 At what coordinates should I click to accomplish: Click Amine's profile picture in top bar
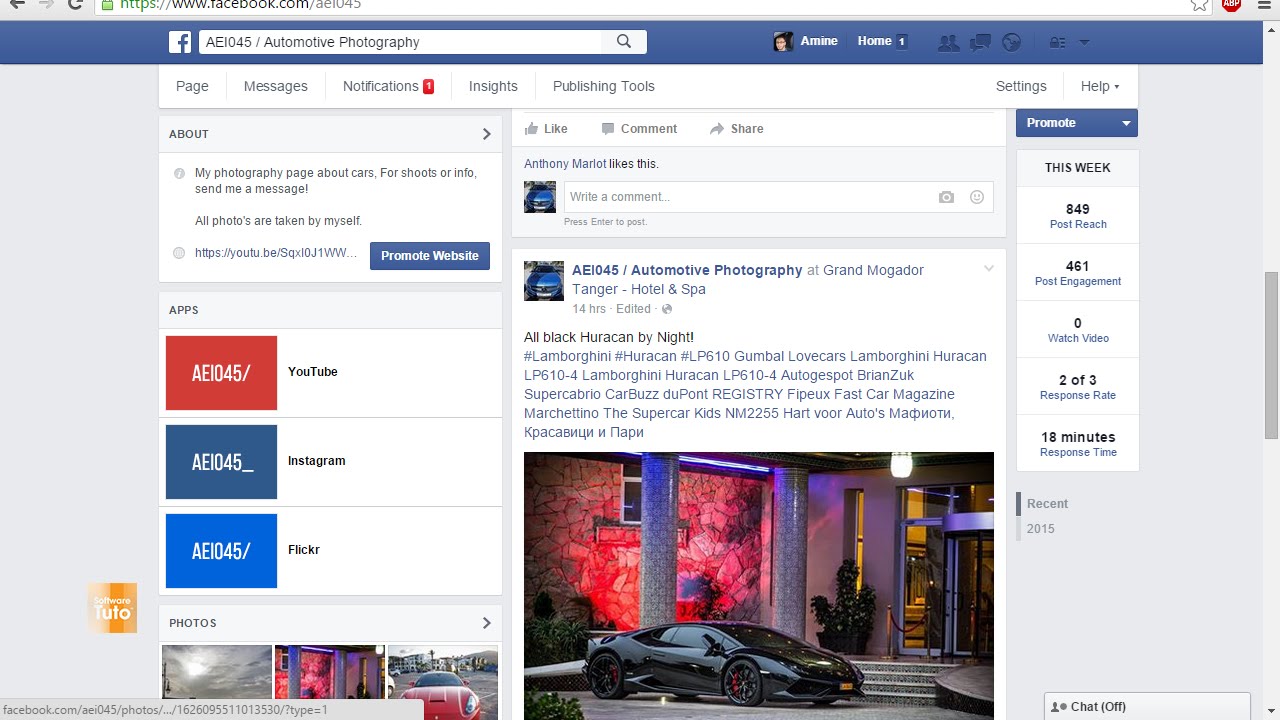(x=783, y=41)
